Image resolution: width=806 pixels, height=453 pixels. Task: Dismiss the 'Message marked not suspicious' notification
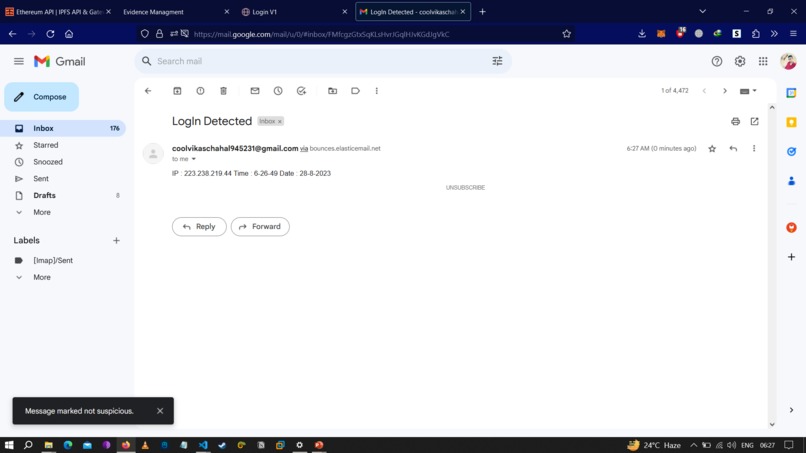coord(160,411)
